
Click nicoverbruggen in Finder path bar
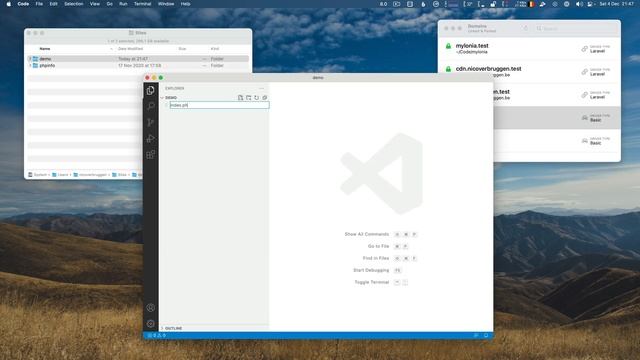pos(90,175)
